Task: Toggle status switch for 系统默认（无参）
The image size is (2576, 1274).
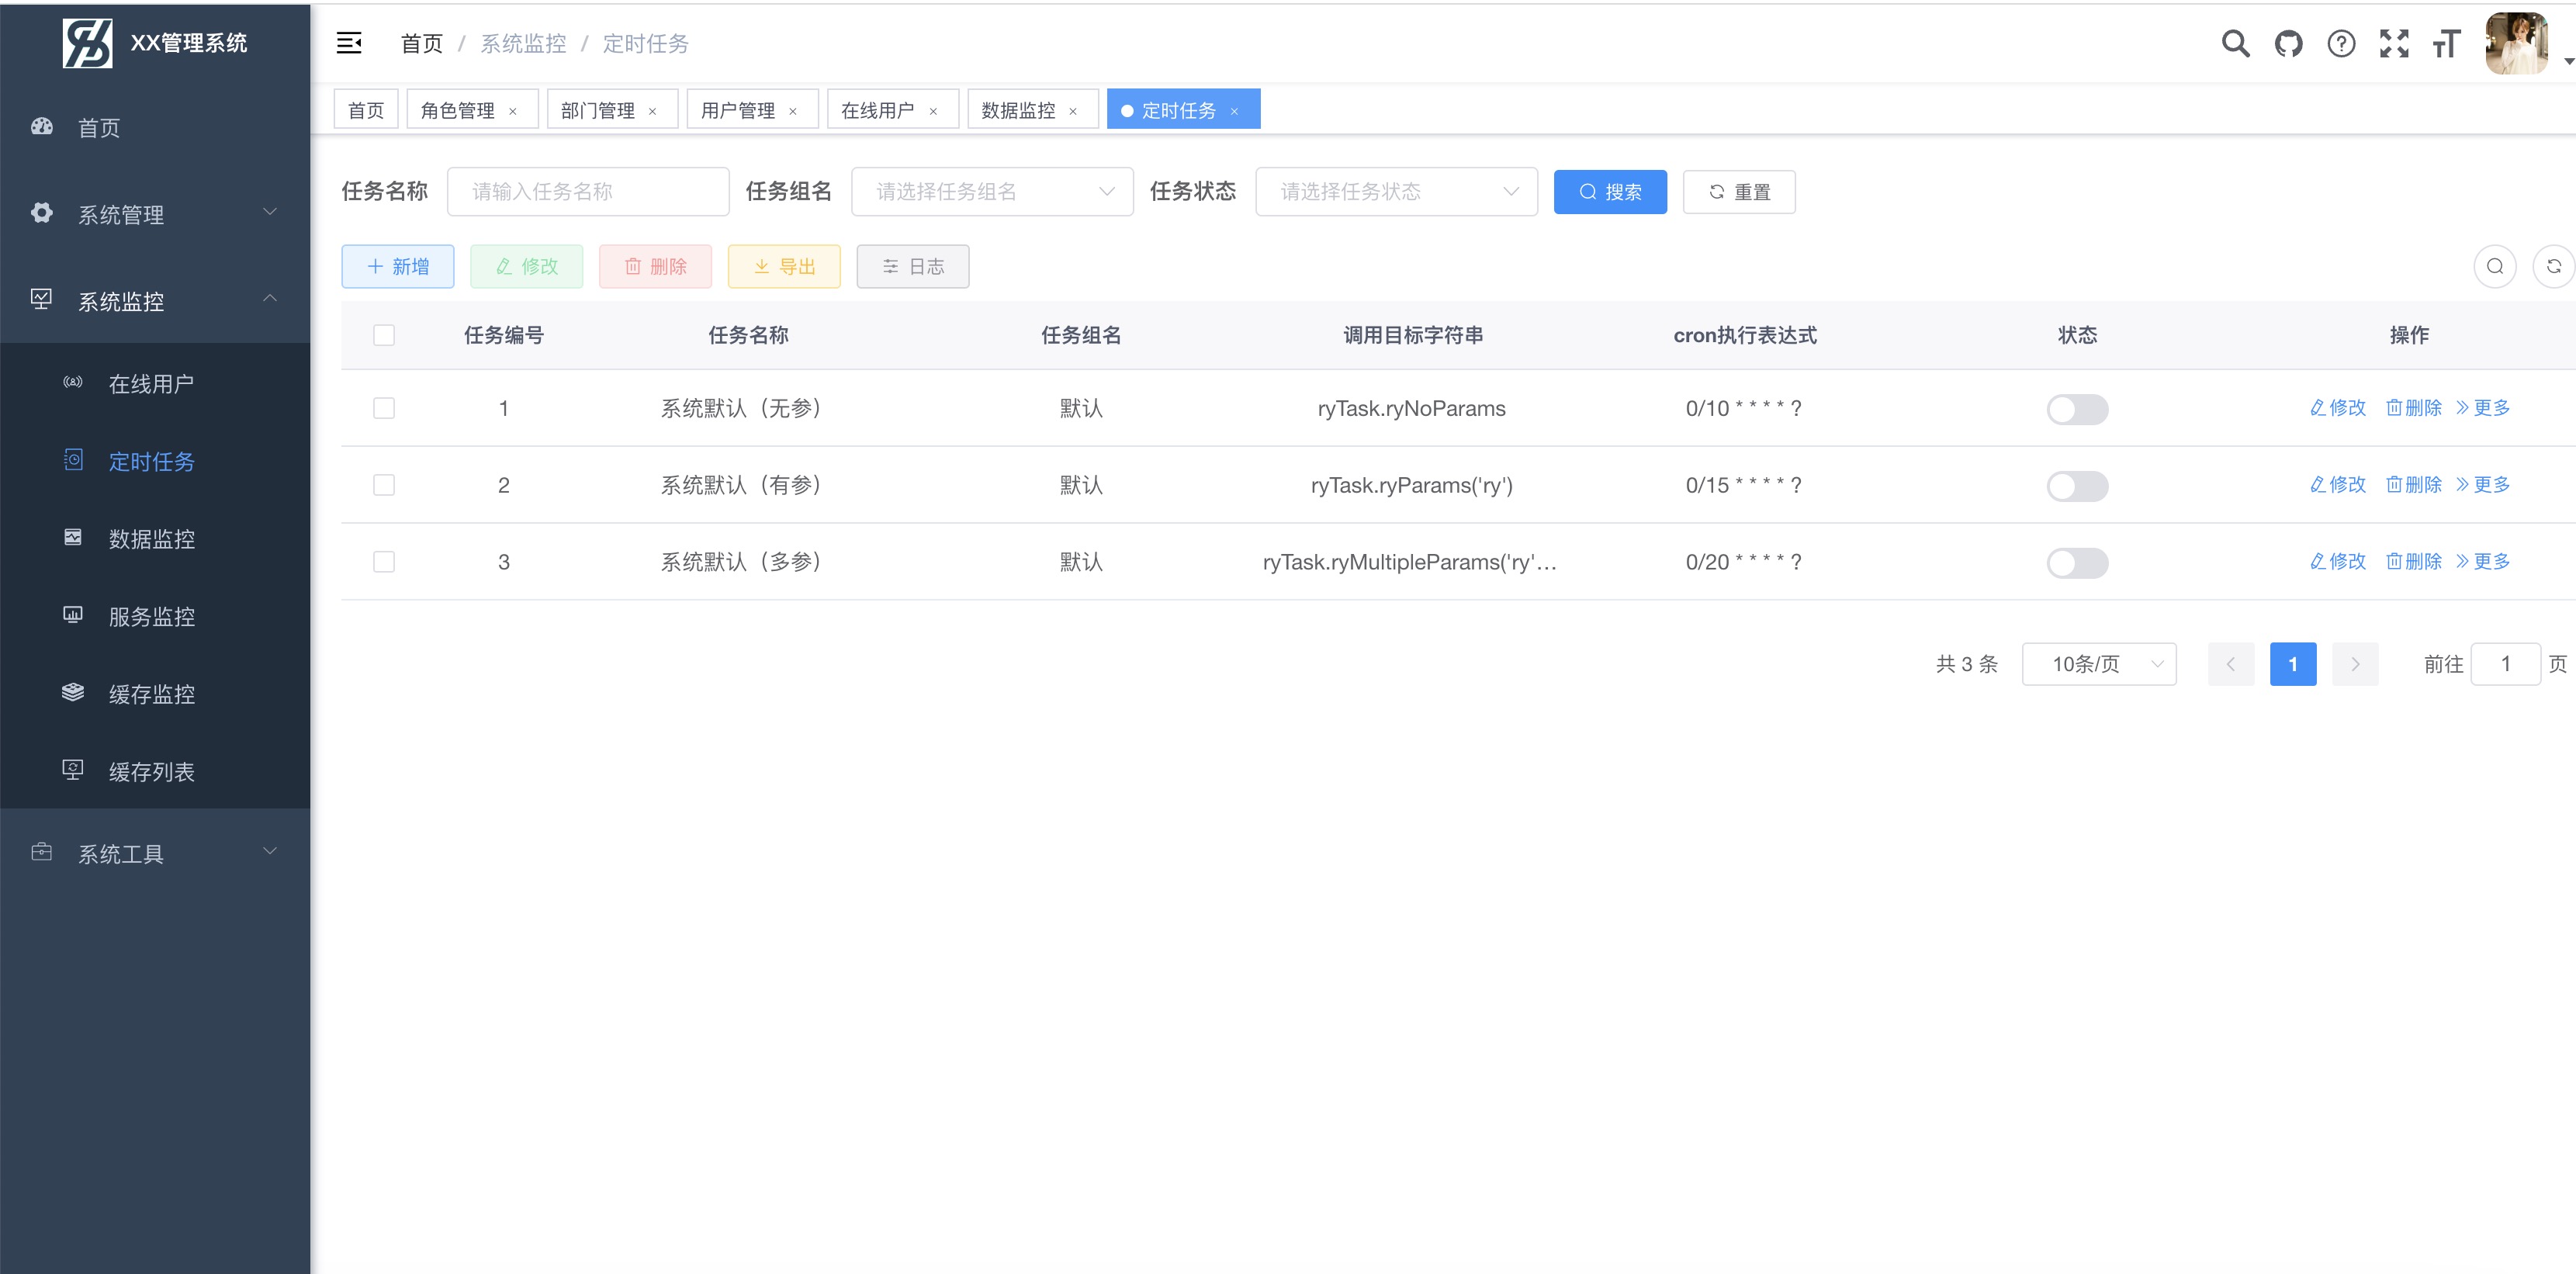Action: pyautogui.click(x=2077, y=409)
